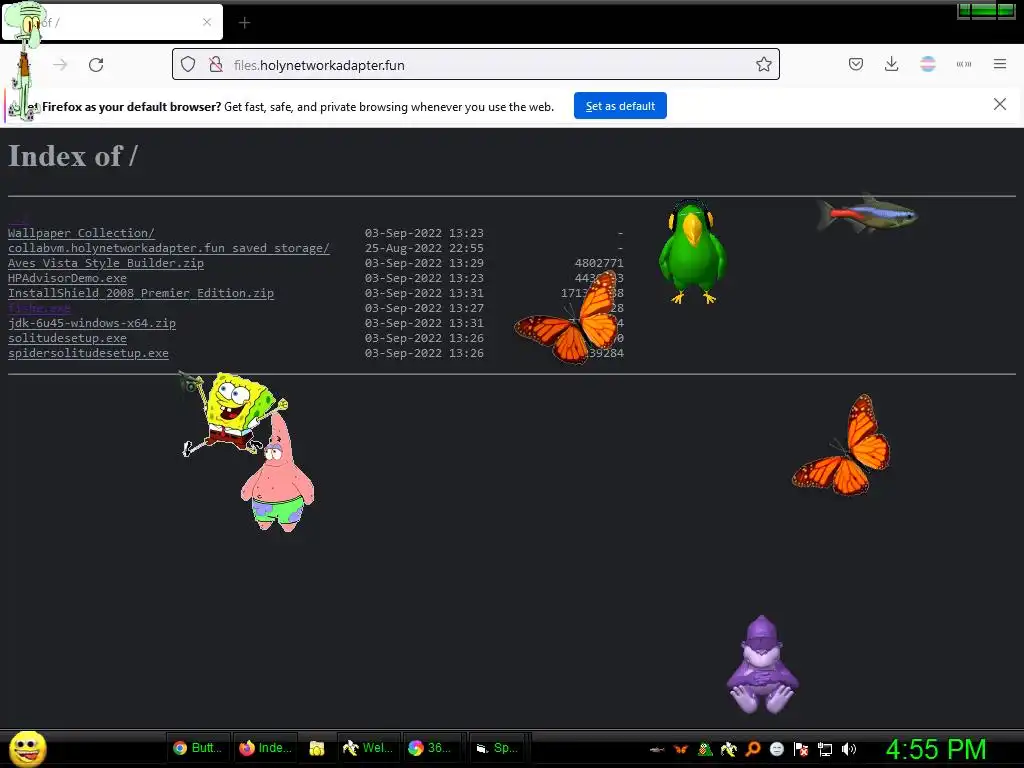Download Aves Vista Style Builder.zip
The height and width of the screenshot is (768, 1024).
(x=106, y=263)
